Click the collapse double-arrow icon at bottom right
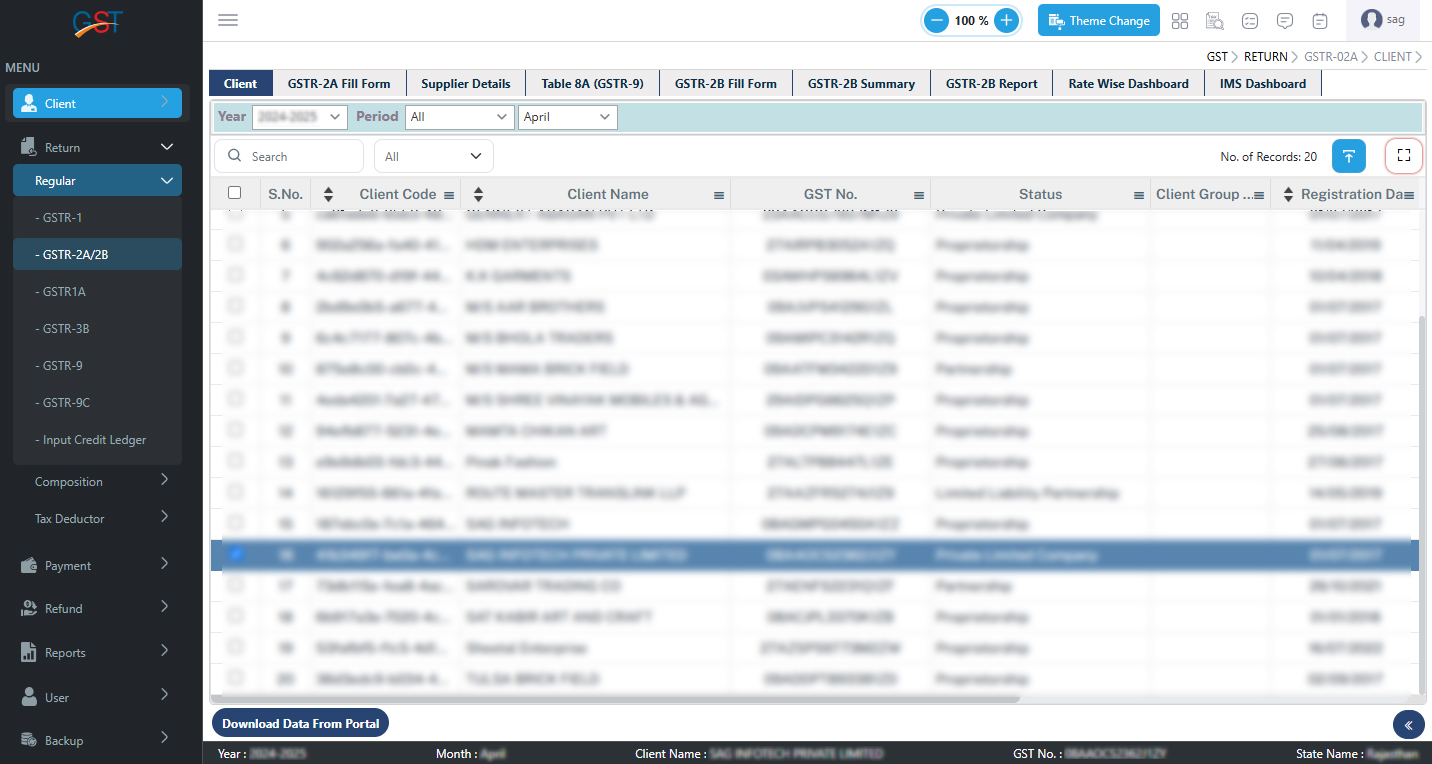This screenshot has height=764, width=1432. click(1408, 725)
